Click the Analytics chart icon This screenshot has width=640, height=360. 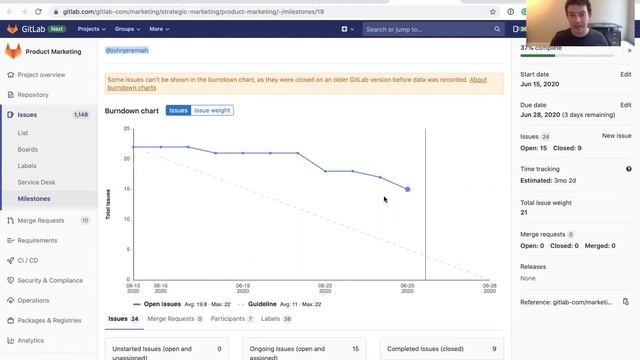point(11,340)
